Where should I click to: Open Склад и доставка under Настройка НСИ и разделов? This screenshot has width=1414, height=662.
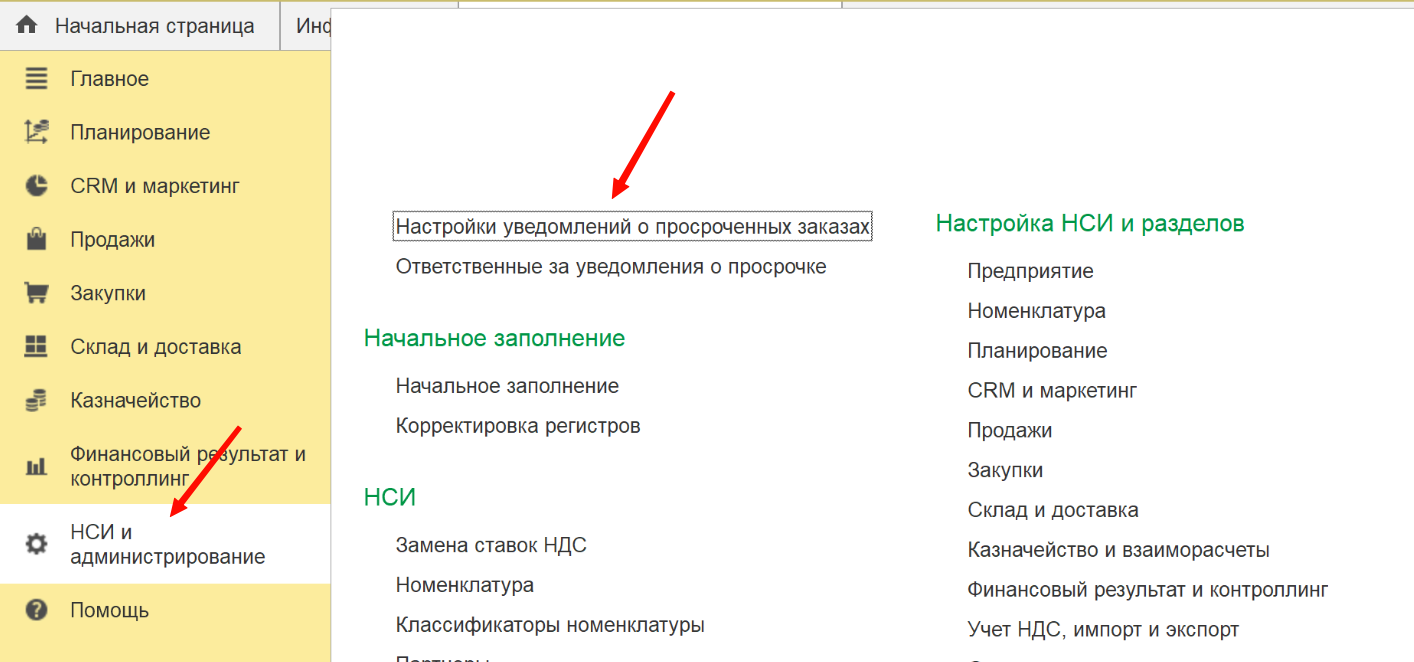point(1053,510)
